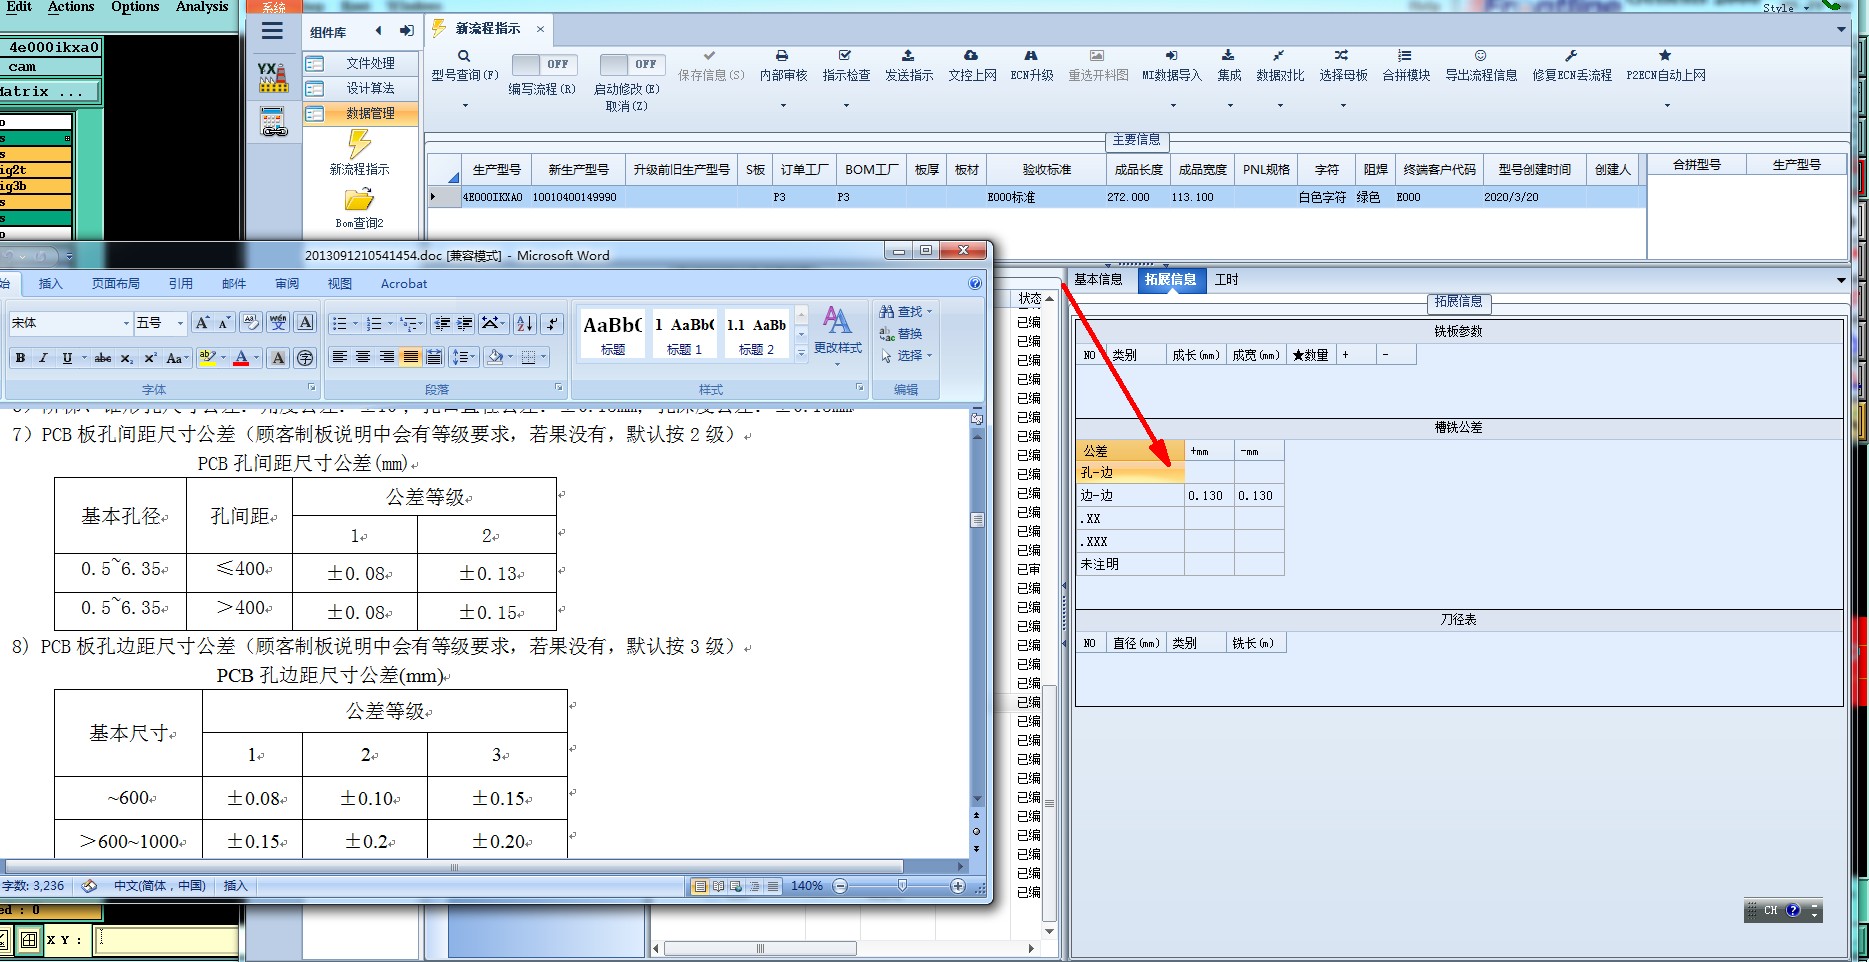
Task: Expand the 型号查询 dropdown arrow
Action: pos(464,105)
